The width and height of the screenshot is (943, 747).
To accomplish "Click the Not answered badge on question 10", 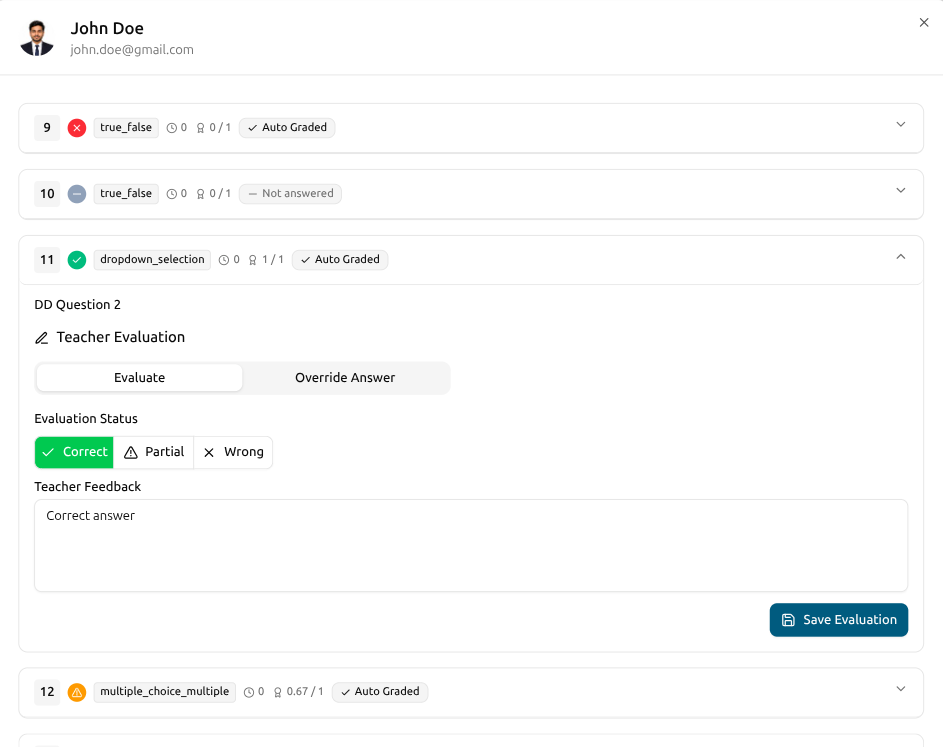I will 290,194.
